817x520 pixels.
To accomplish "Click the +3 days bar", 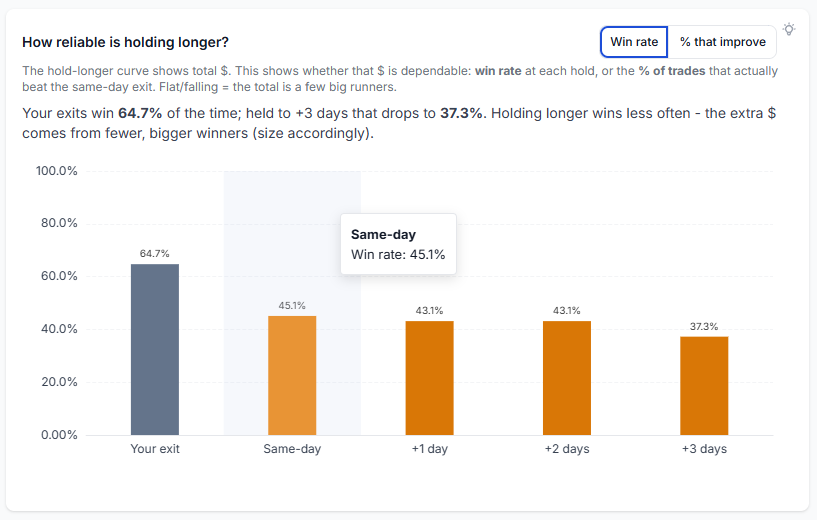I will pos(704,386).
